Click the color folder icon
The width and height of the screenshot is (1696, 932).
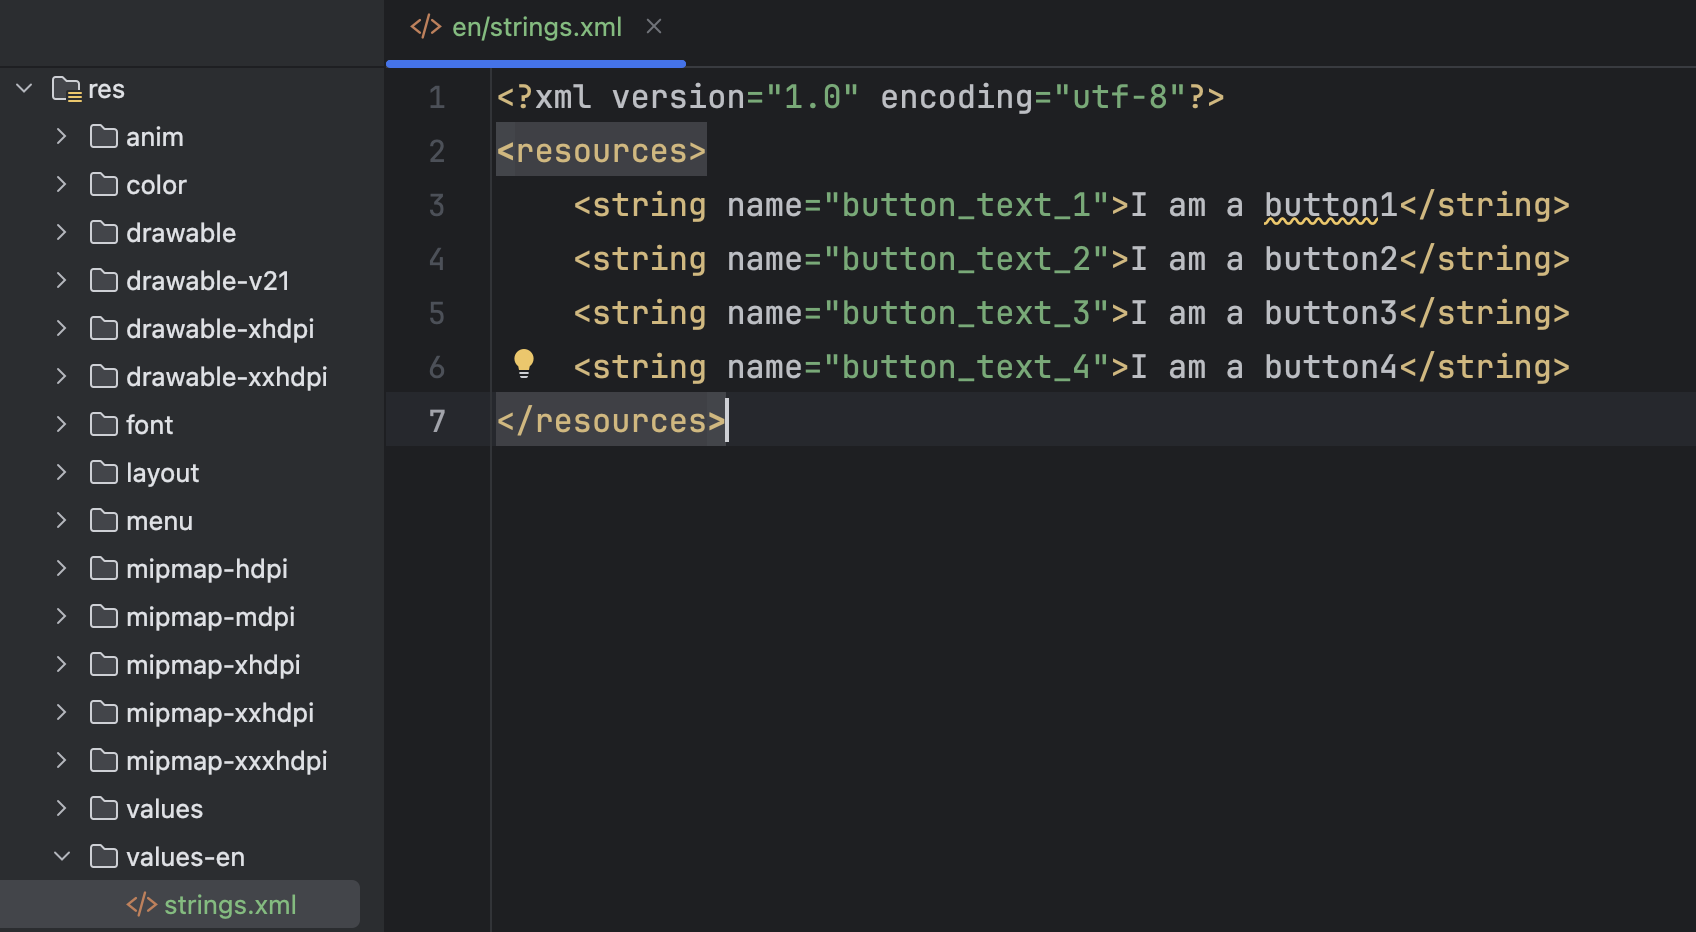coord(104,184)
